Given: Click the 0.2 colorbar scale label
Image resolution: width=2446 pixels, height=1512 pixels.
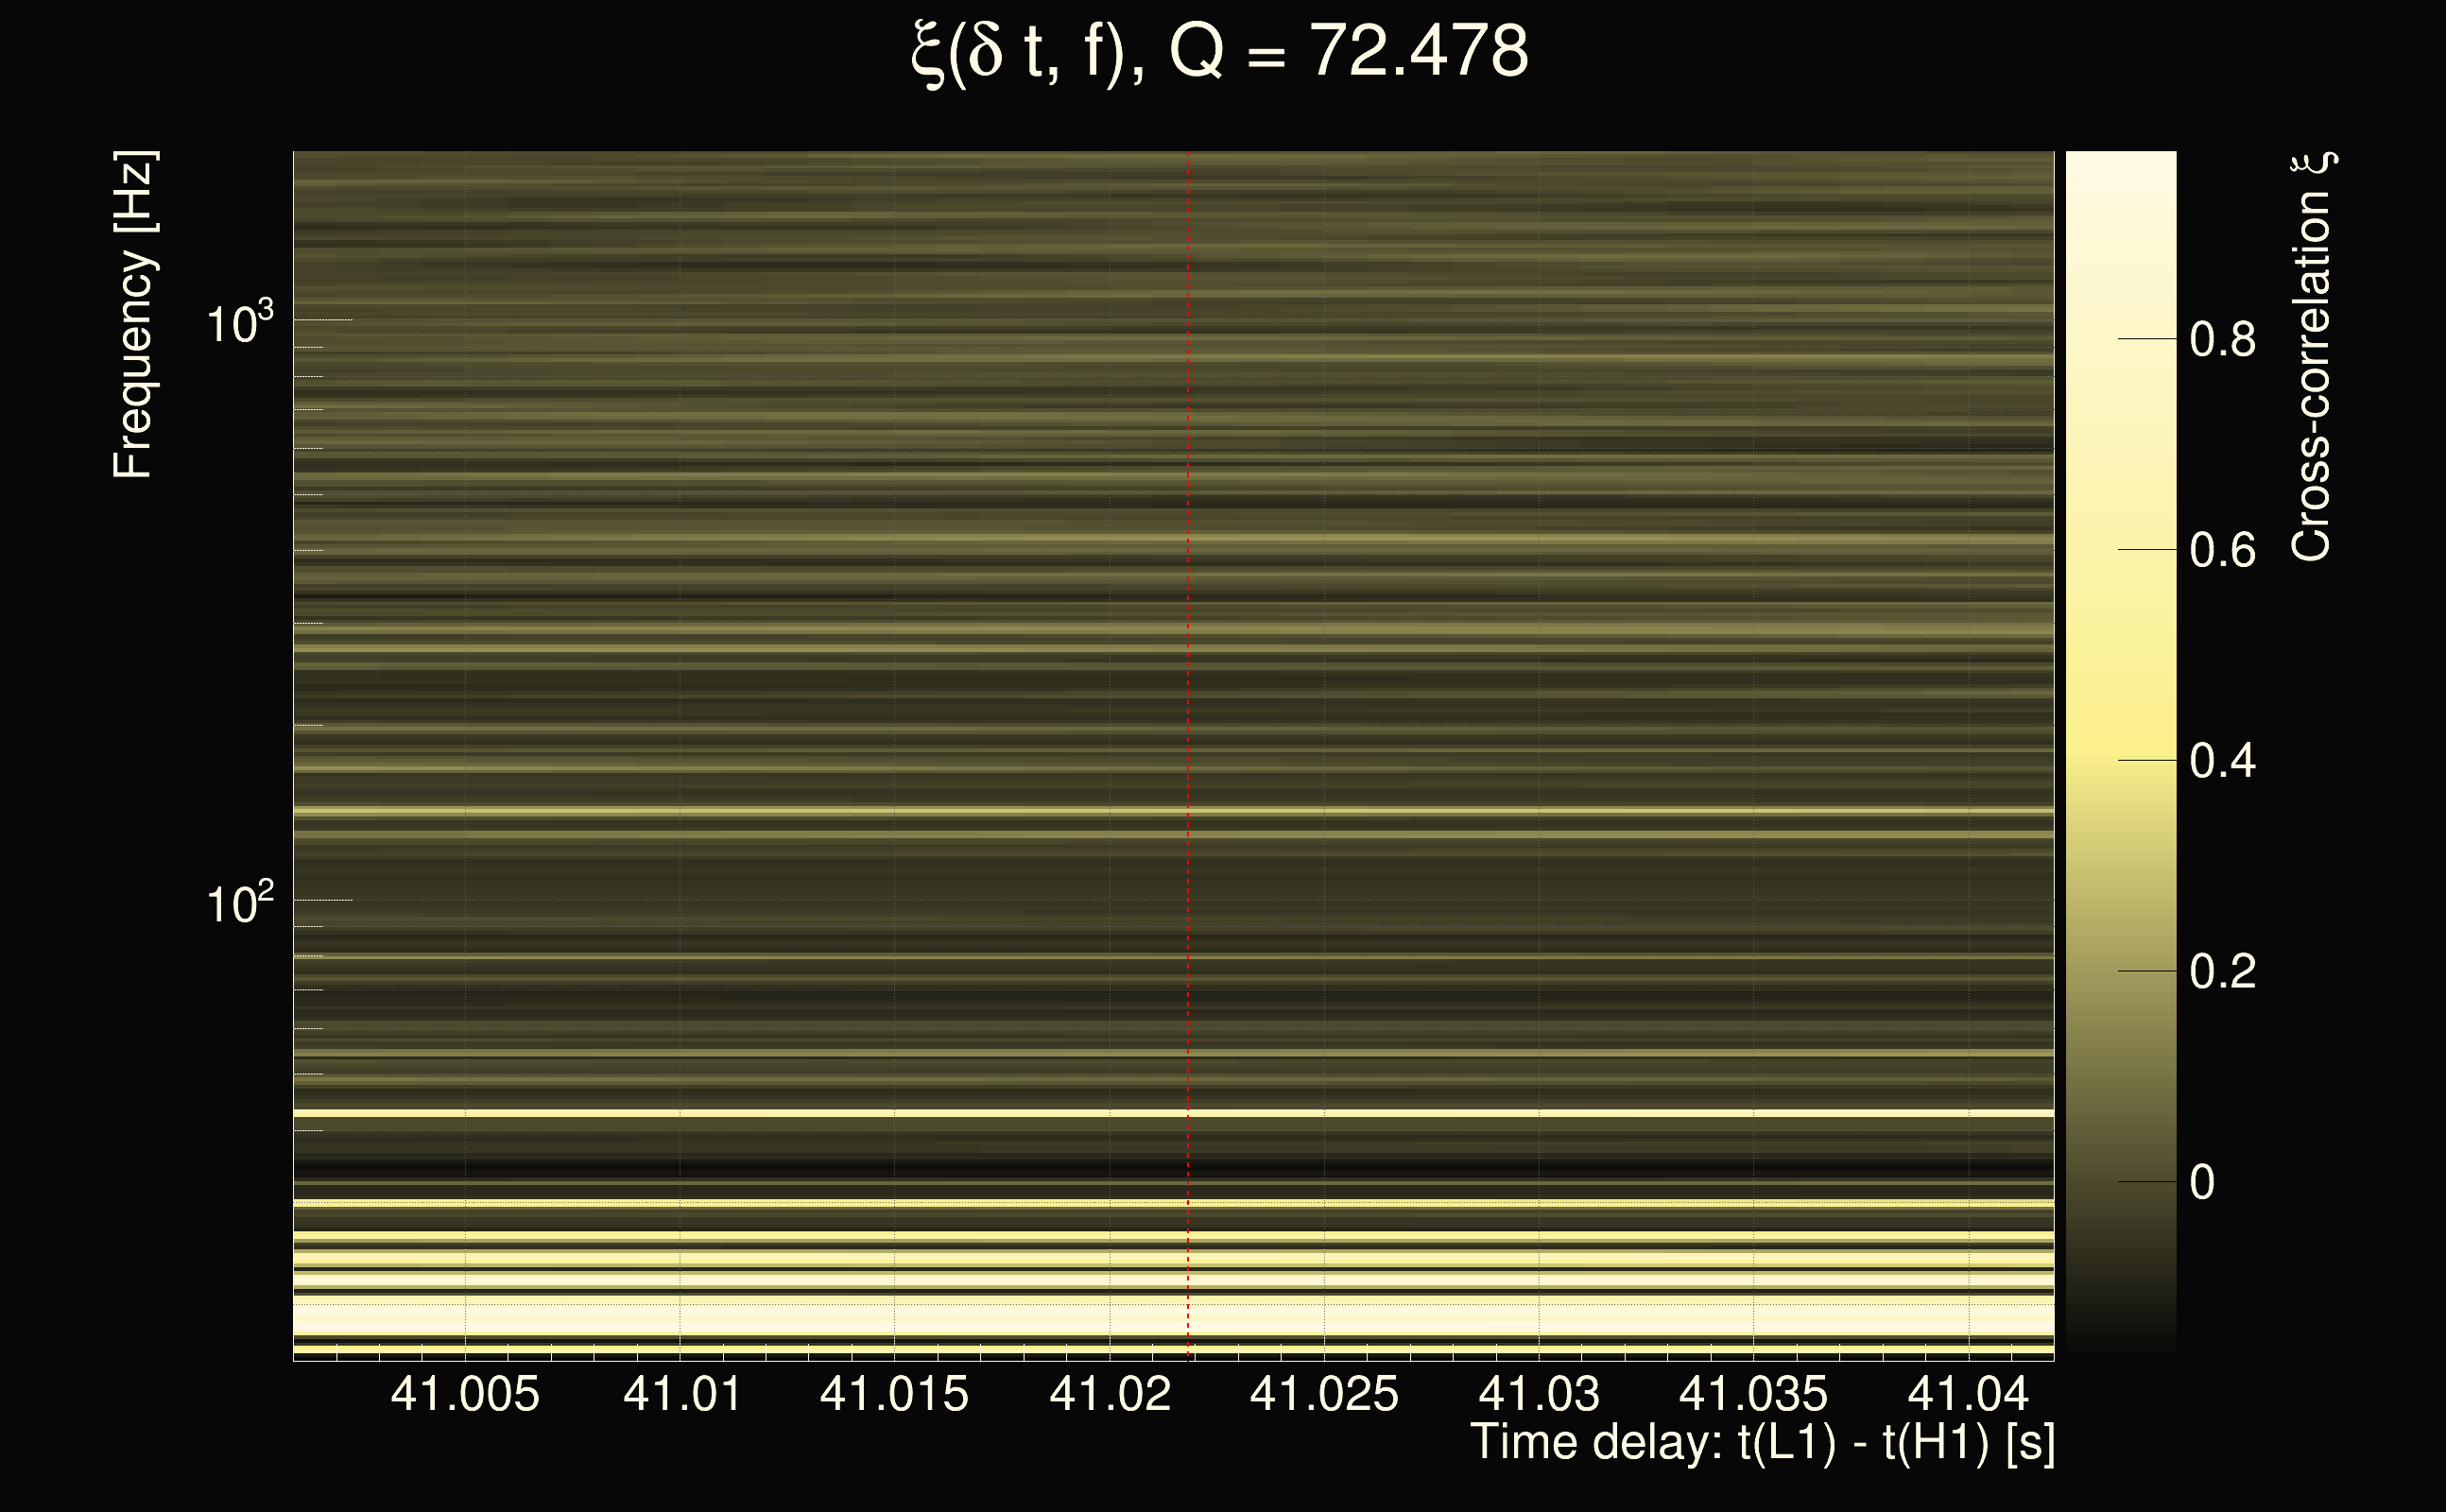Looking at the screenshot, I should pyautogui.click(x=2222, y=972).
